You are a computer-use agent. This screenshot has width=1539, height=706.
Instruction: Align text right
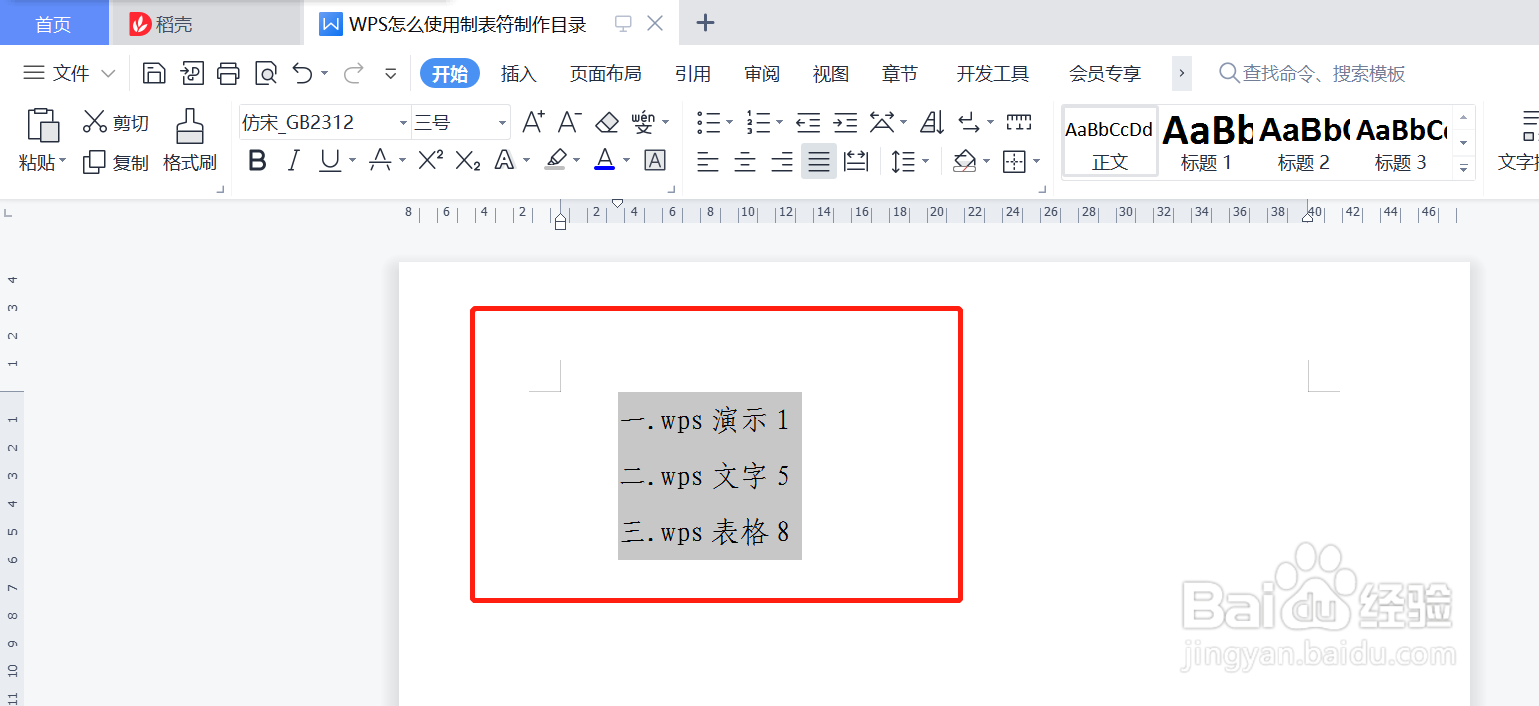point(782,161)
